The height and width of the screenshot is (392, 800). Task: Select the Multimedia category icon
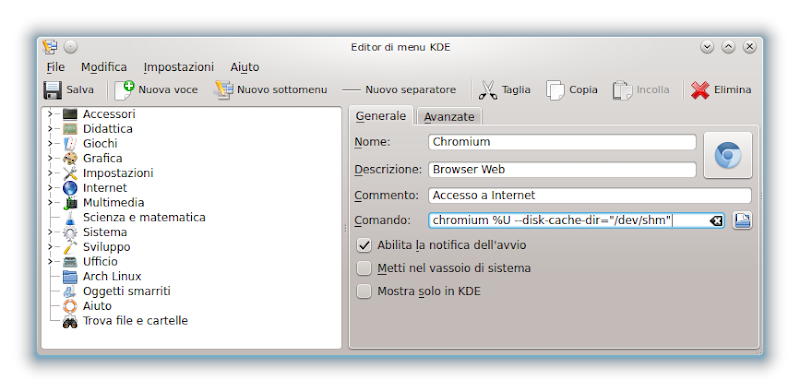[x=70, y=203]
